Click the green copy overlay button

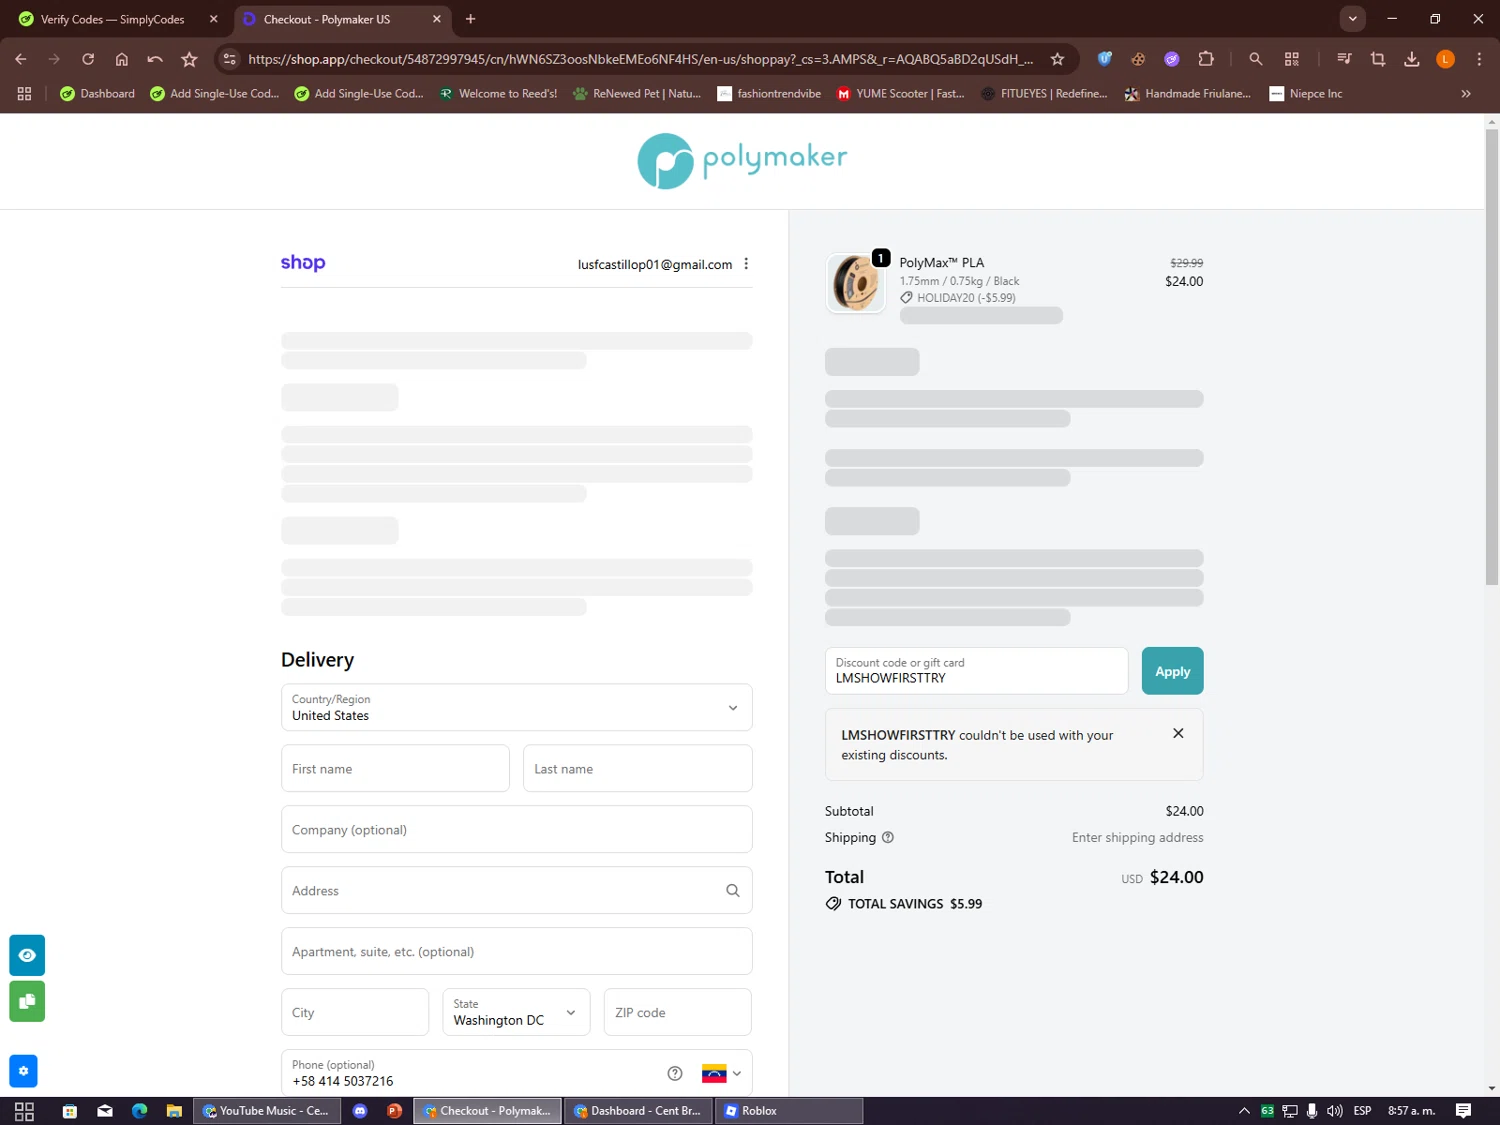click(27, 1001)
